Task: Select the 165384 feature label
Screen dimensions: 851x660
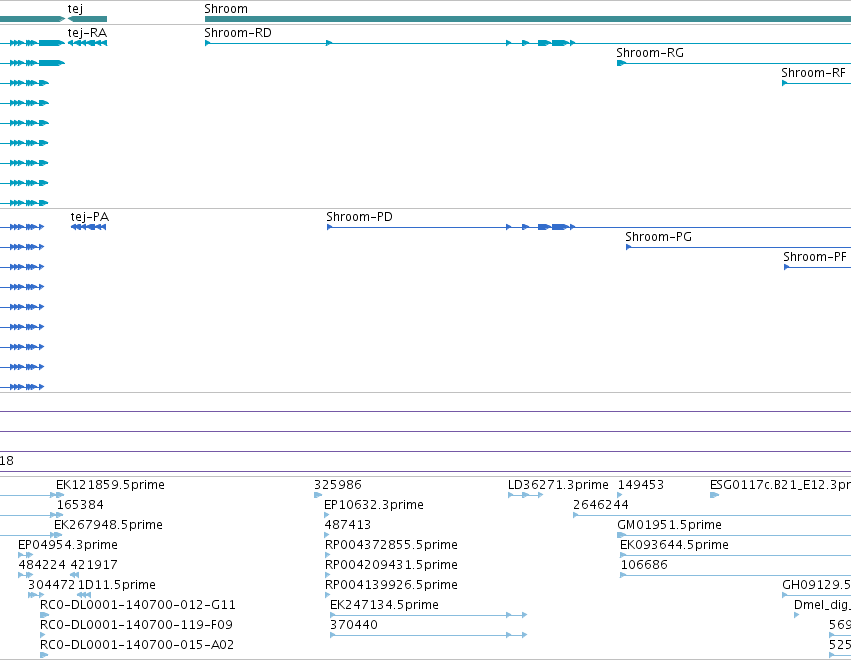Action: tap(80, 505)
